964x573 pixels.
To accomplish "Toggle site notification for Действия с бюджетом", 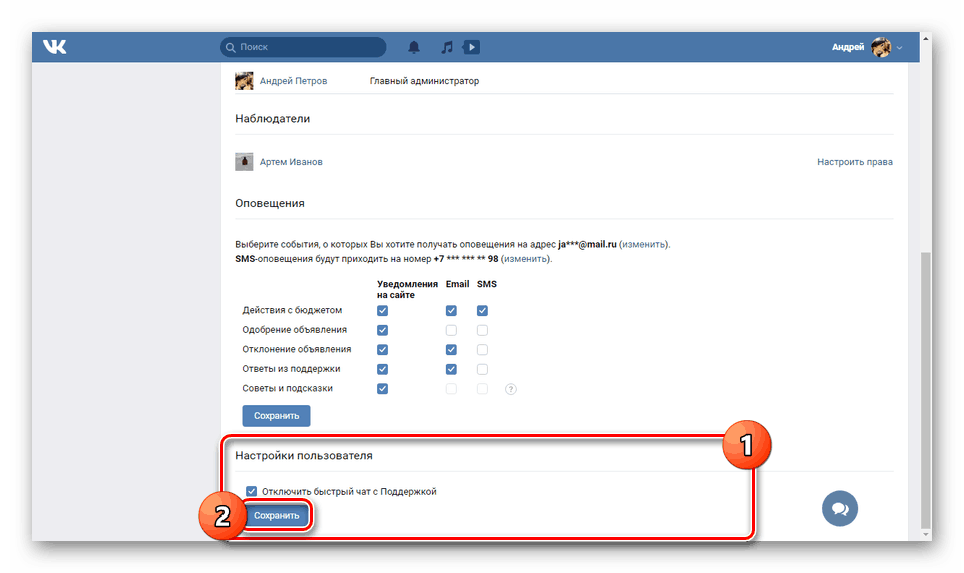I will click(382, 310).
